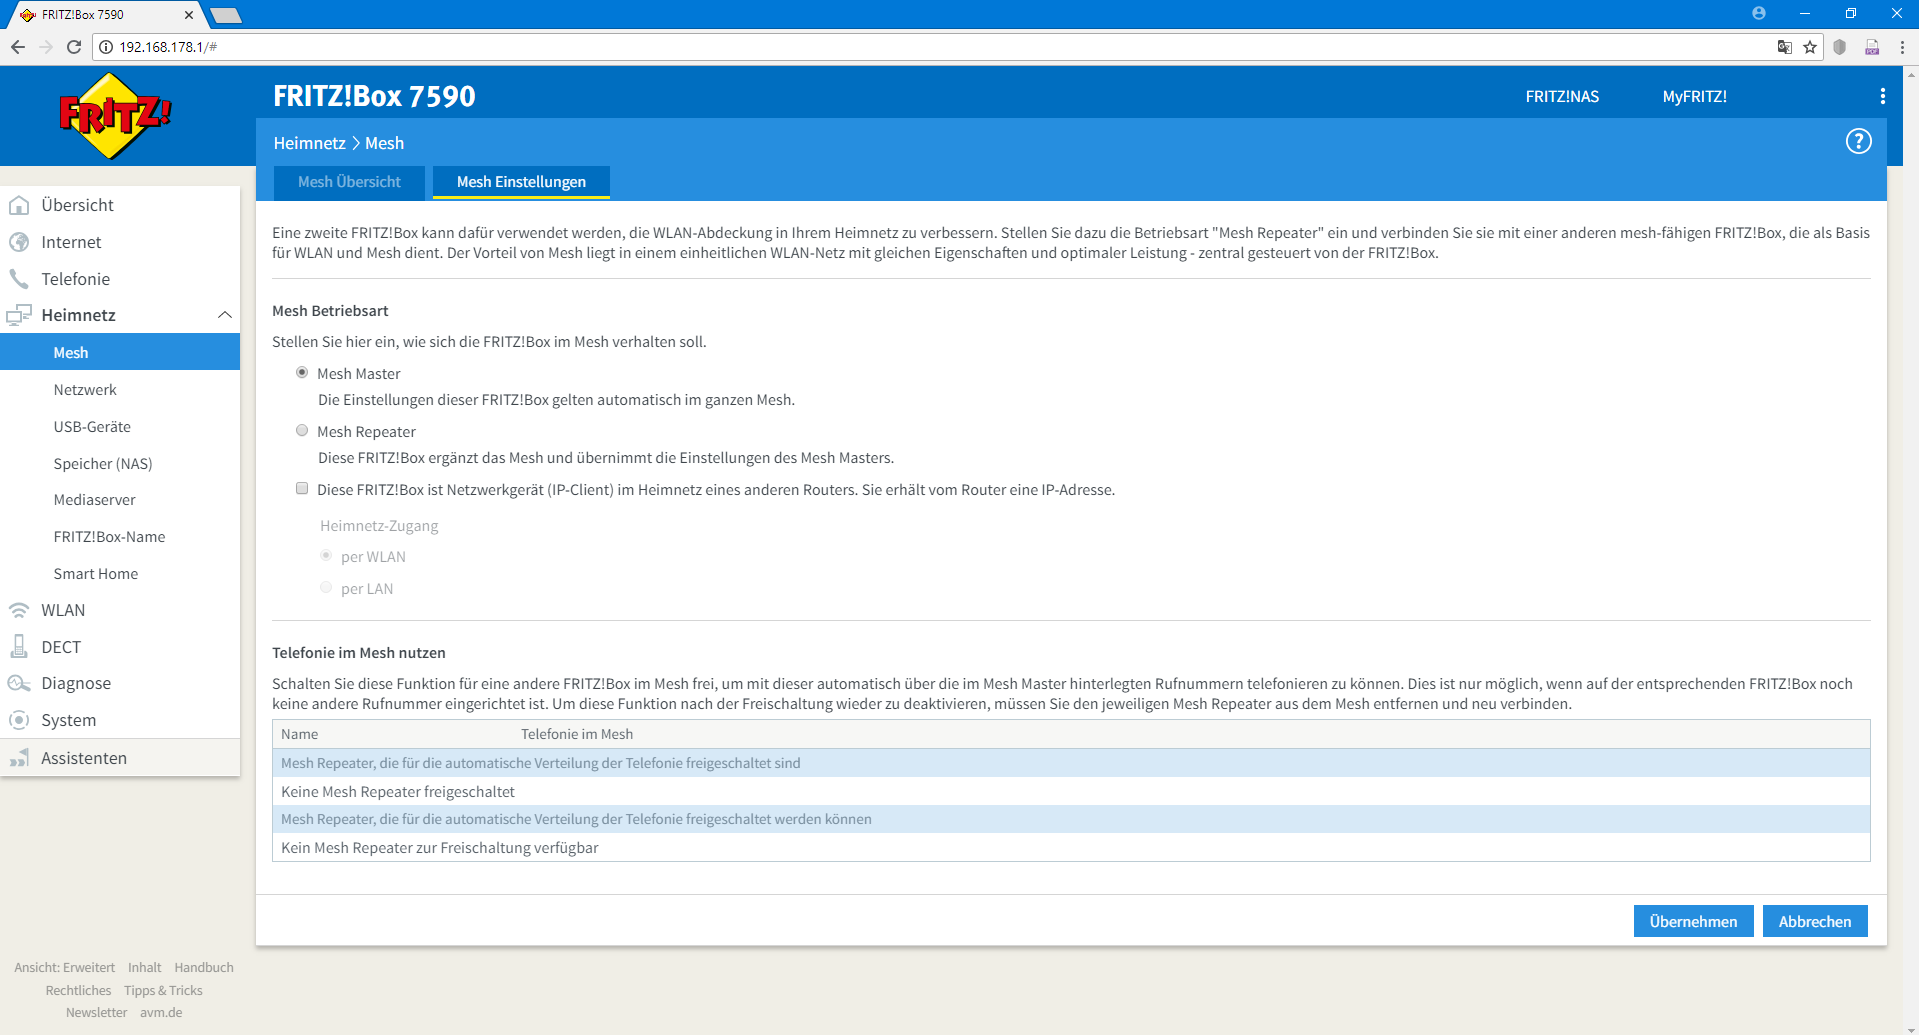Open the Inhalt footer link

coord(144,967)
